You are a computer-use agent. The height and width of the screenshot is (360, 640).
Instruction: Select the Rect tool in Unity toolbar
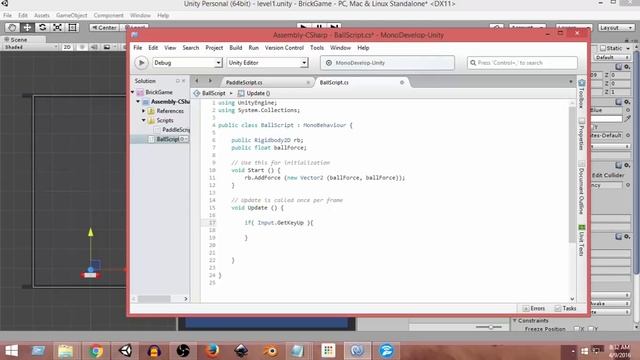tap(72, 27)
